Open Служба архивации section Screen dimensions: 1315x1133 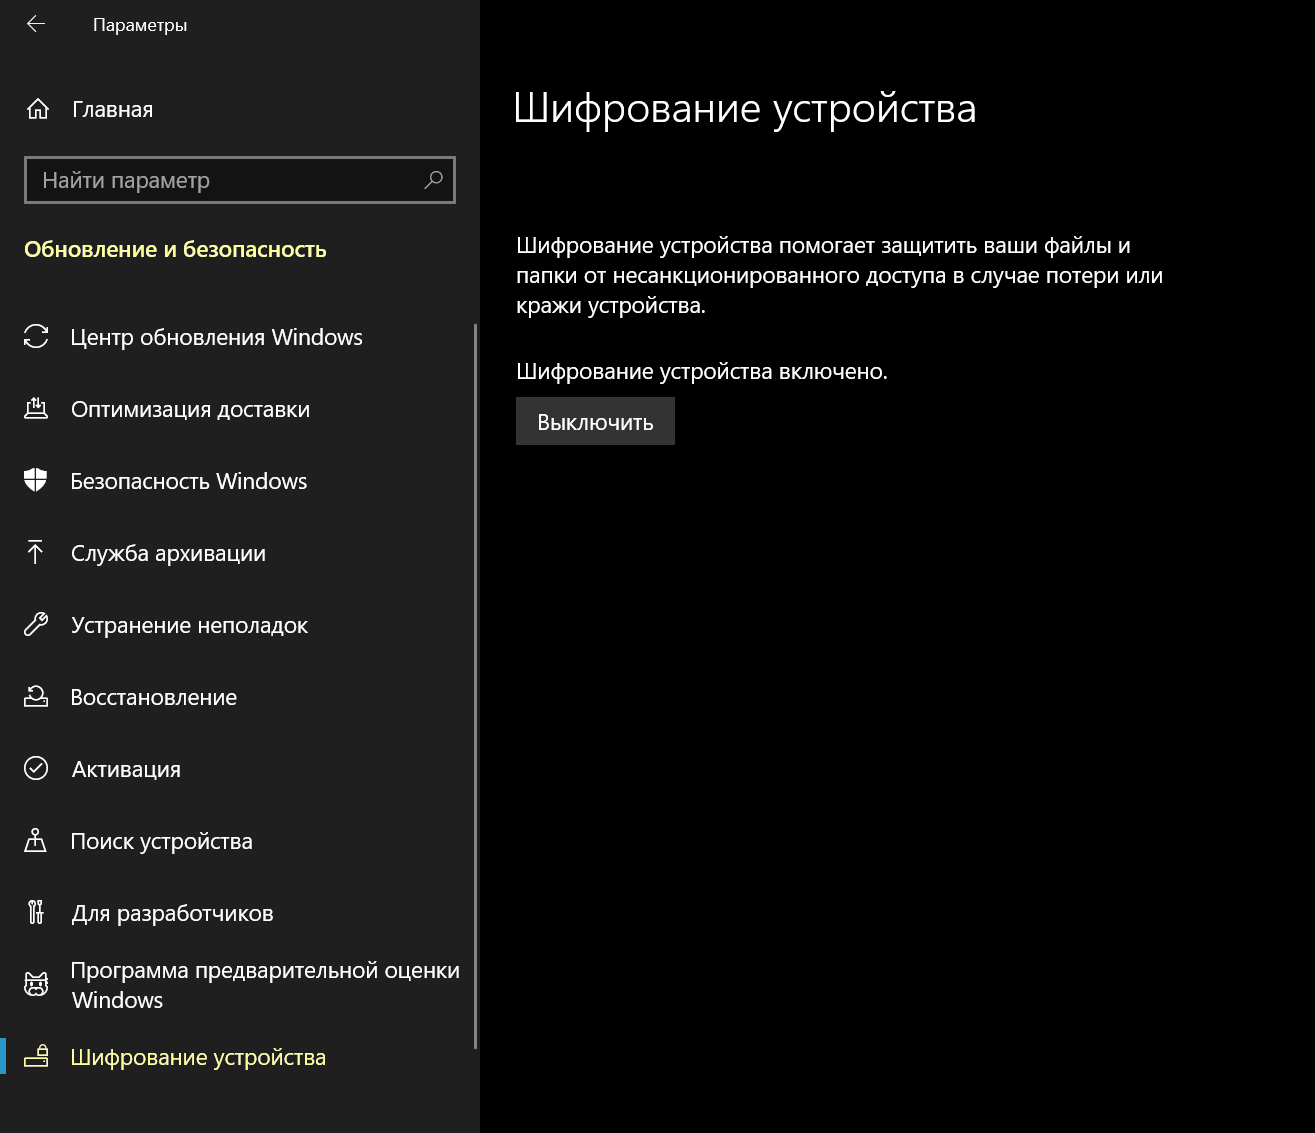pos(168,553)
